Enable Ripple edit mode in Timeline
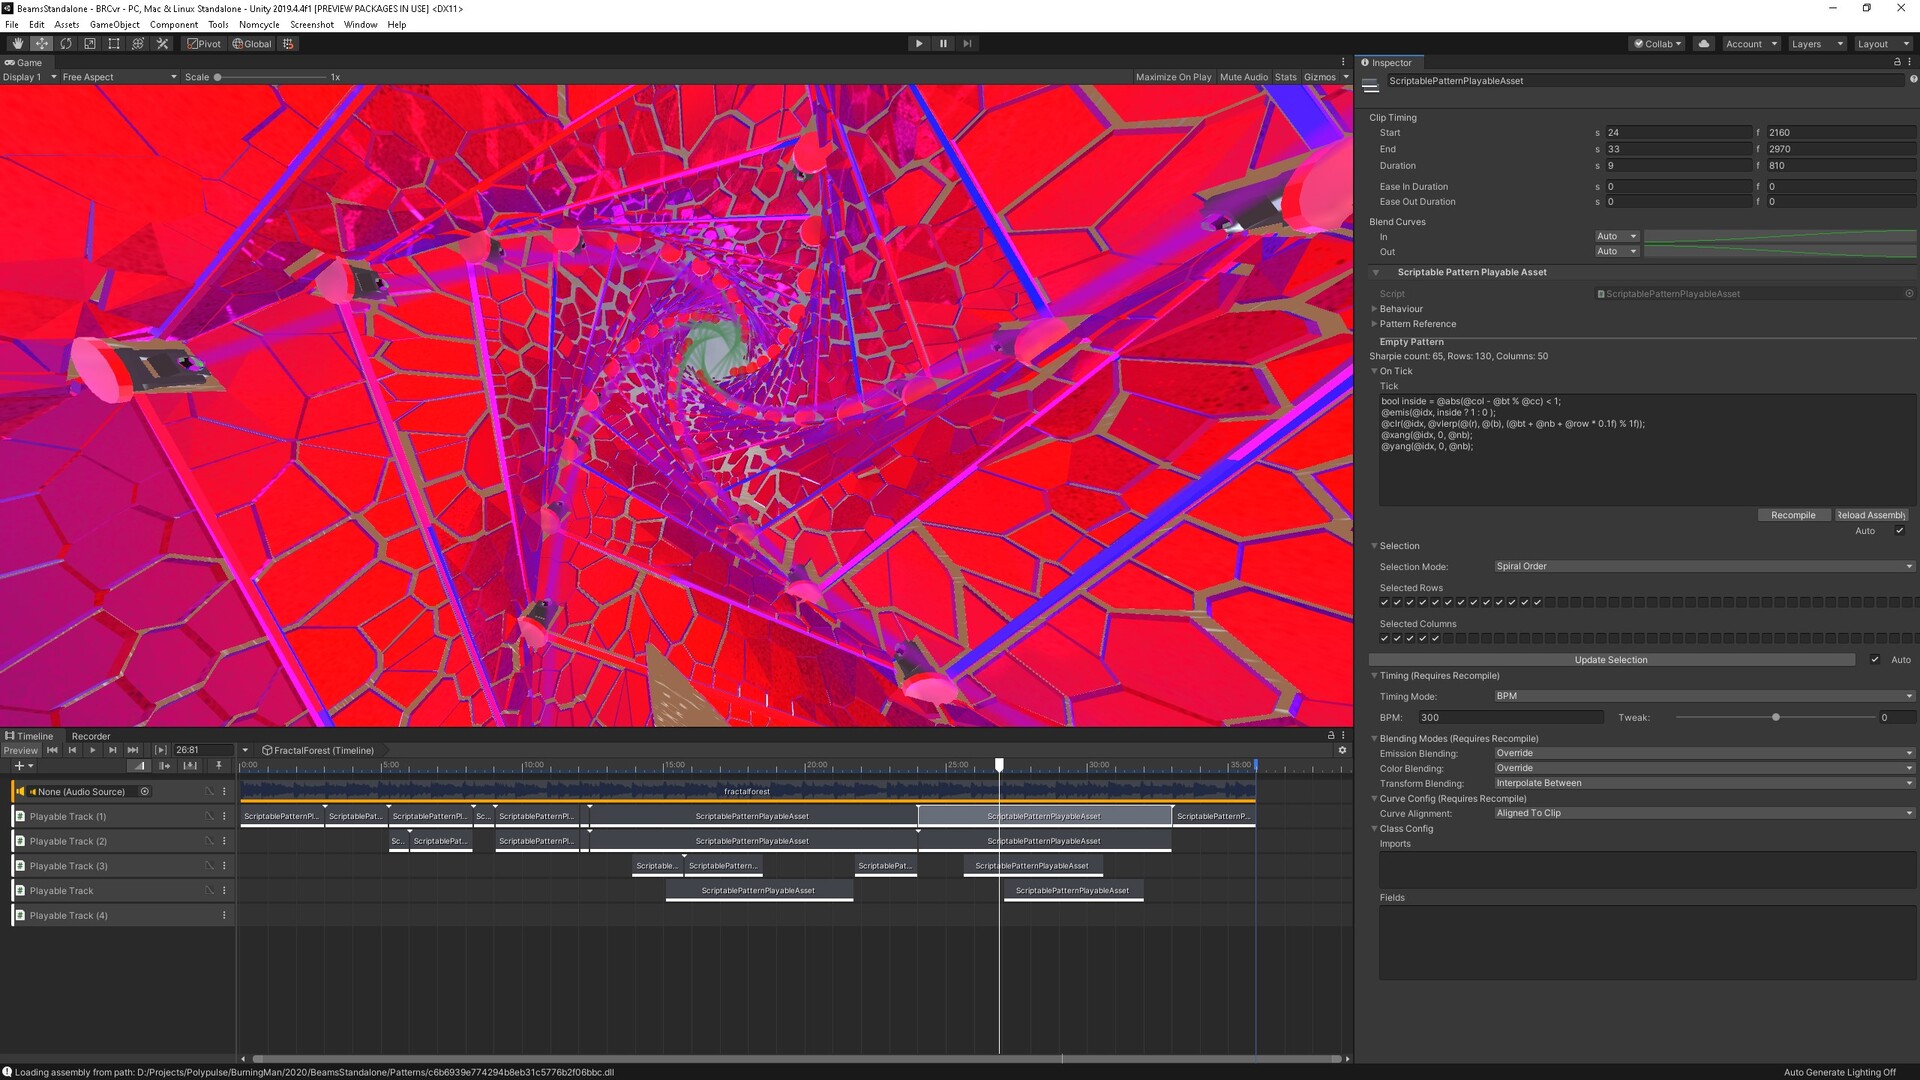The image size is (1920, 1080). click(165, 766)
